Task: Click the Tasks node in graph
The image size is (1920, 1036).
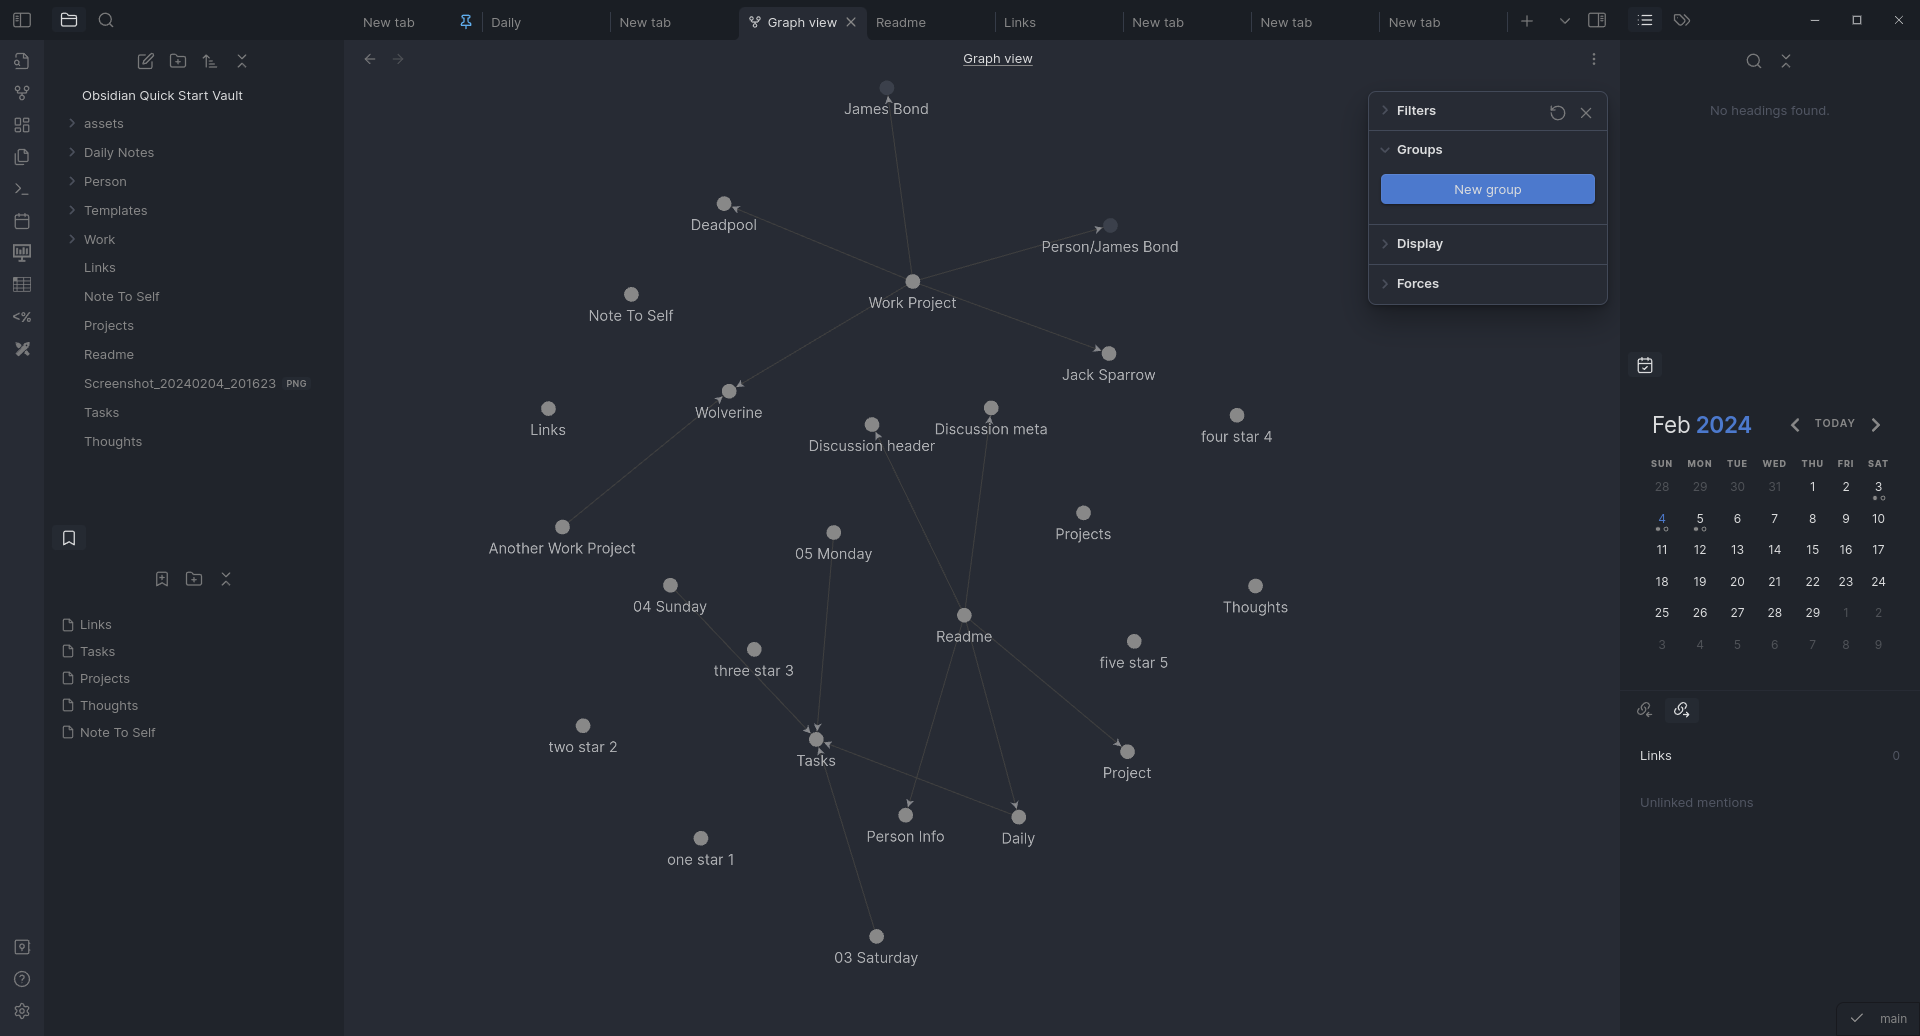Action: point(816,740)
